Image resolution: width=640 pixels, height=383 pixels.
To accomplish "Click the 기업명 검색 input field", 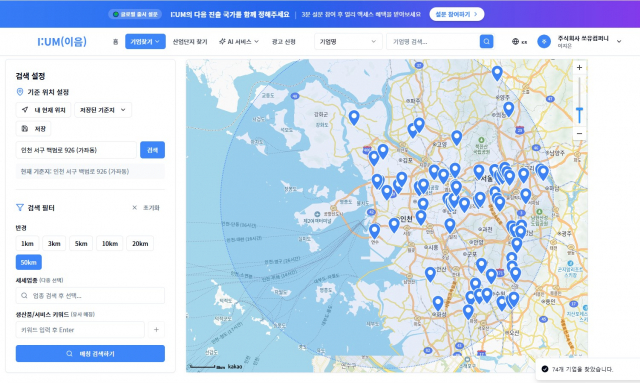I will point(433,42).
